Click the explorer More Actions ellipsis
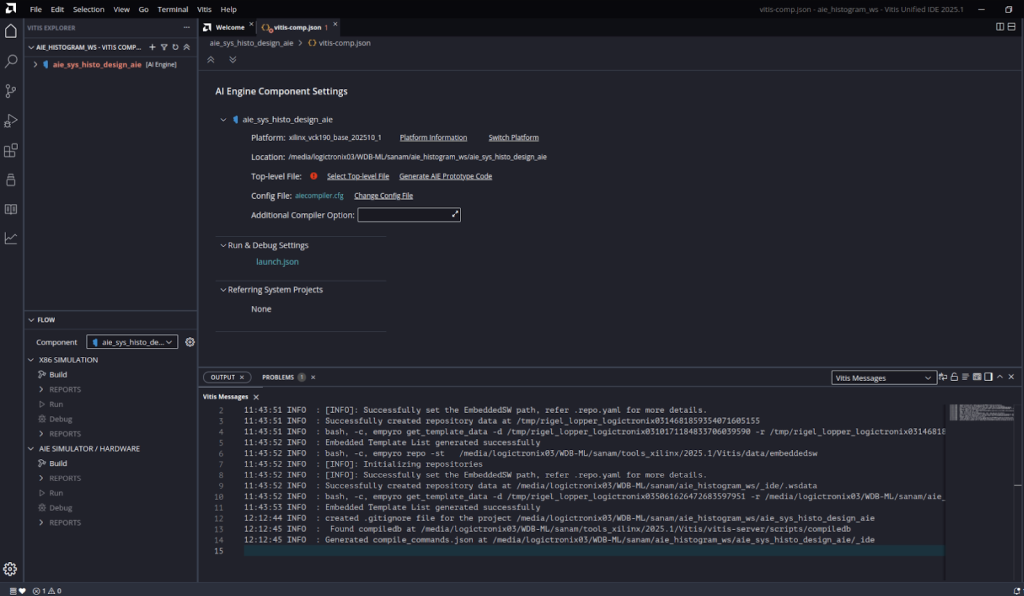The width and height of the screenshot is (1024, 596). tap(187, 27)
